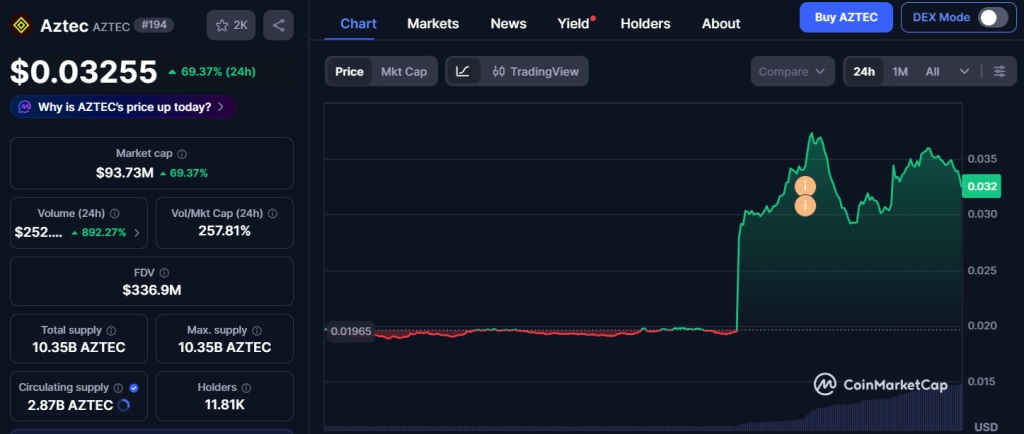This screenshot has width=1024, height=434.
Task: Click the Buy AZTEC button
Action: (x=845, y=17)
